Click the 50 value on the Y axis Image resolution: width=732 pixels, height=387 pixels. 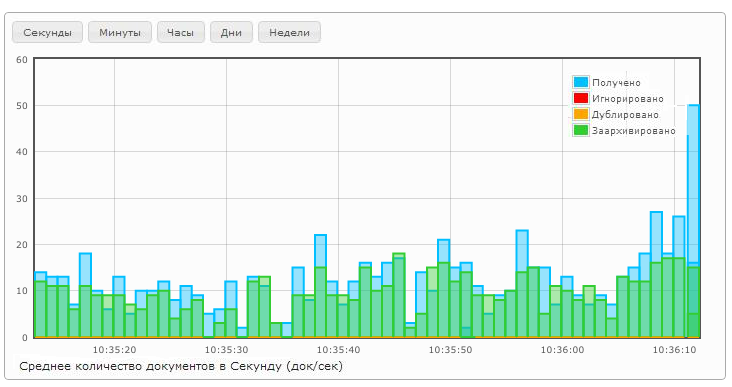[22, 106]
